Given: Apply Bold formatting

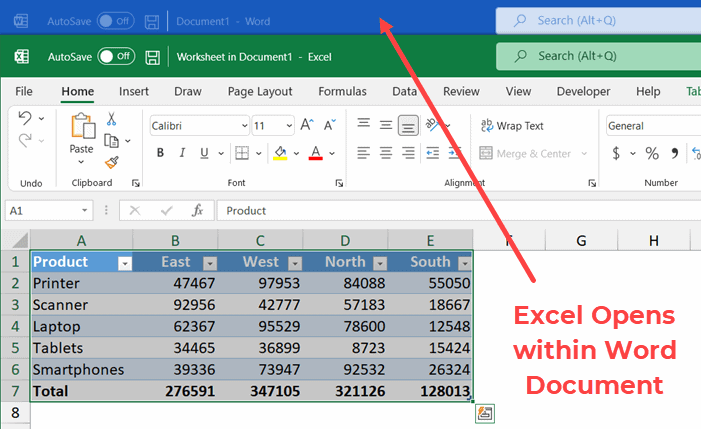Looking at the screenshot, I should [160, 154].
